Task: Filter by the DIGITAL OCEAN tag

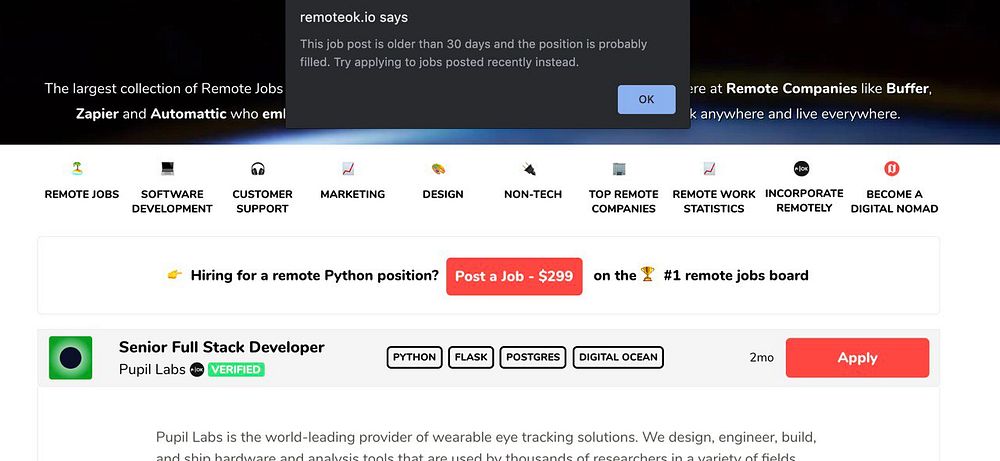Action: pos(618,357)
